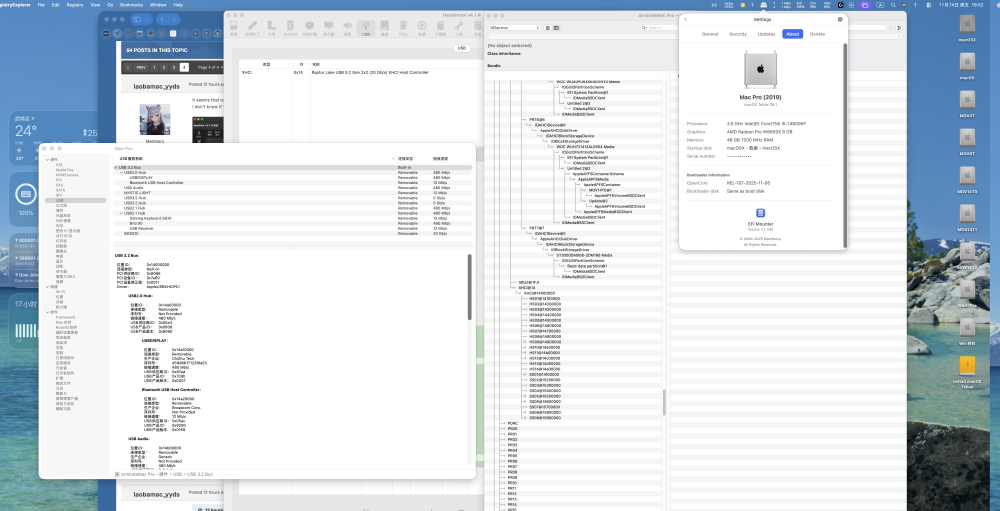Image resolution: width=1000 pixels, height=511 pixels.
Task: Switch to the General tab in Settings
Action: click(710, 34)
